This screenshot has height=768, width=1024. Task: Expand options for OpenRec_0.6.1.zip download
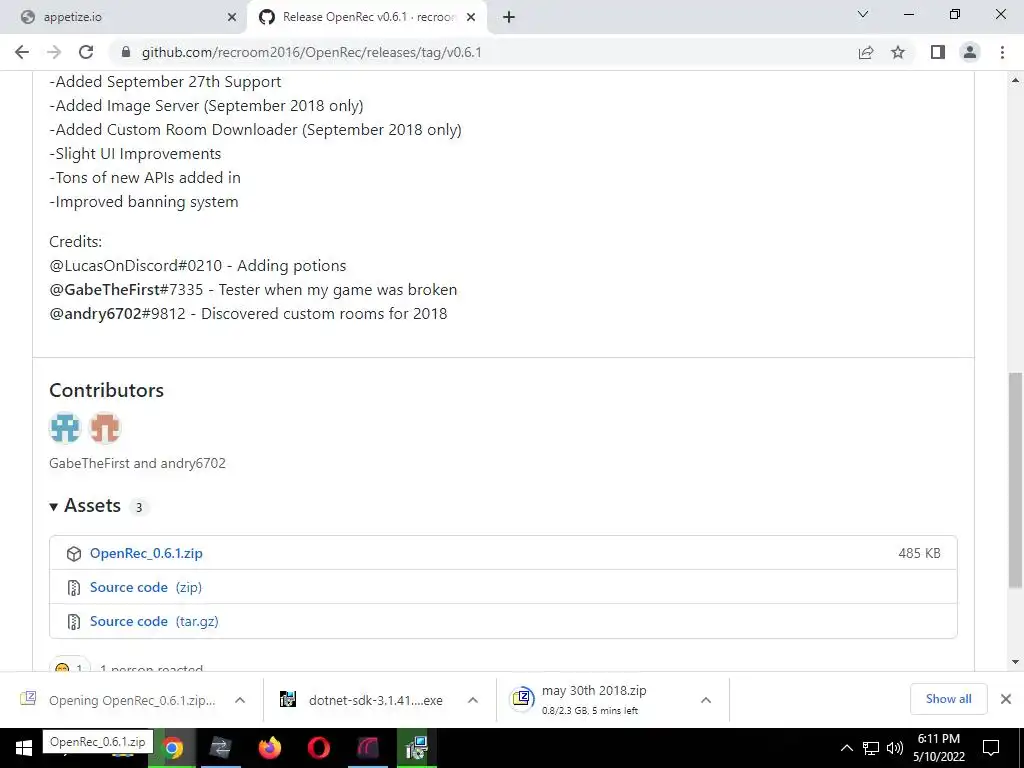coord(240,700)
